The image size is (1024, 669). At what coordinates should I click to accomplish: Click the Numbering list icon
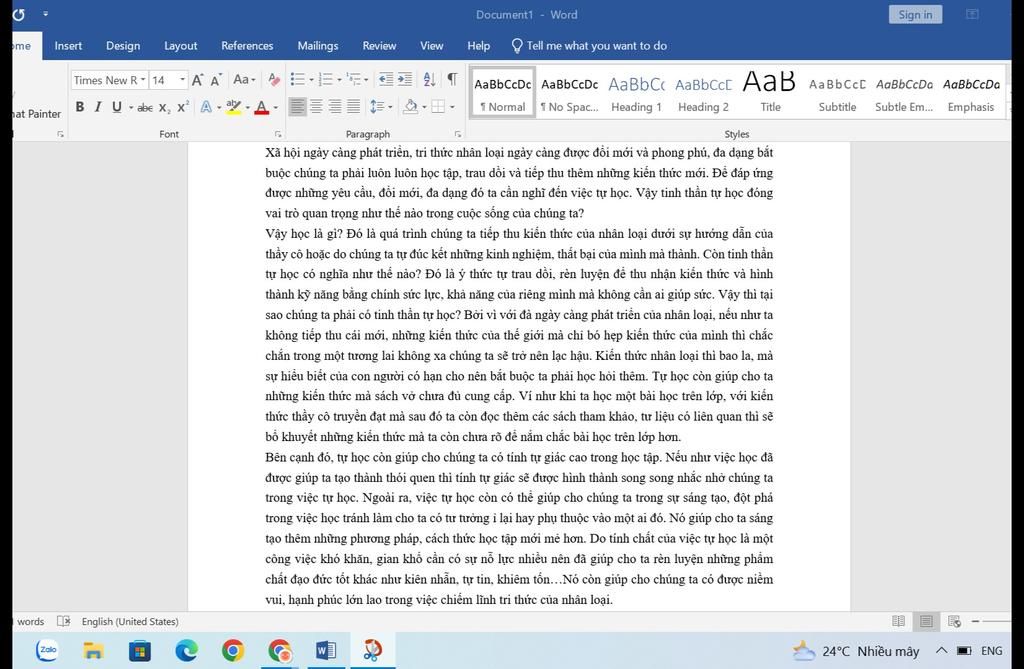(x=325, y=79)
